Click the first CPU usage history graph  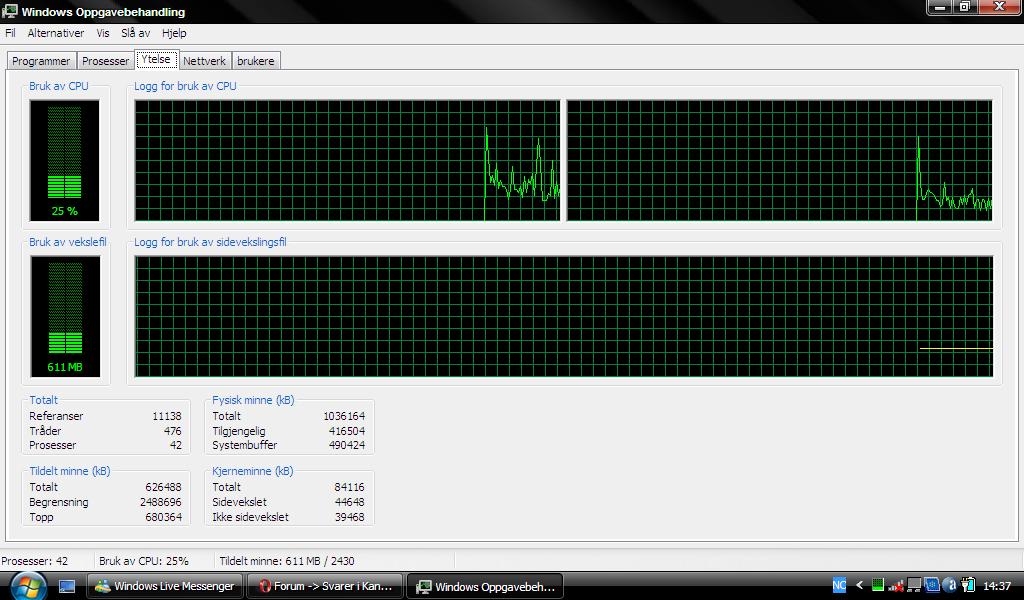click(347, 161)
